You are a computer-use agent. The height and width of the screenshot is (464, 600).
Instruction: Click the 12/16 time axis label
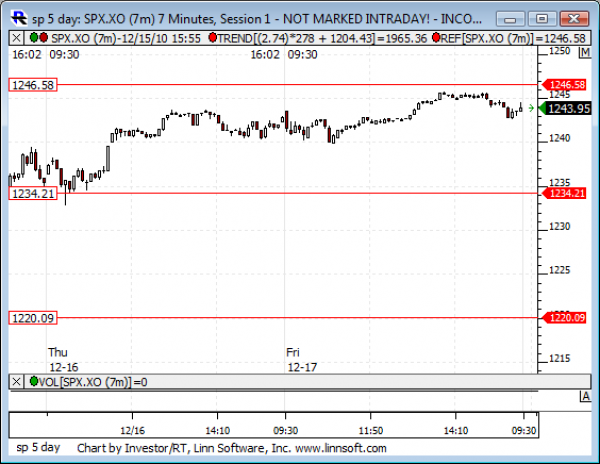pyautogui.click(x=132, y=431)
